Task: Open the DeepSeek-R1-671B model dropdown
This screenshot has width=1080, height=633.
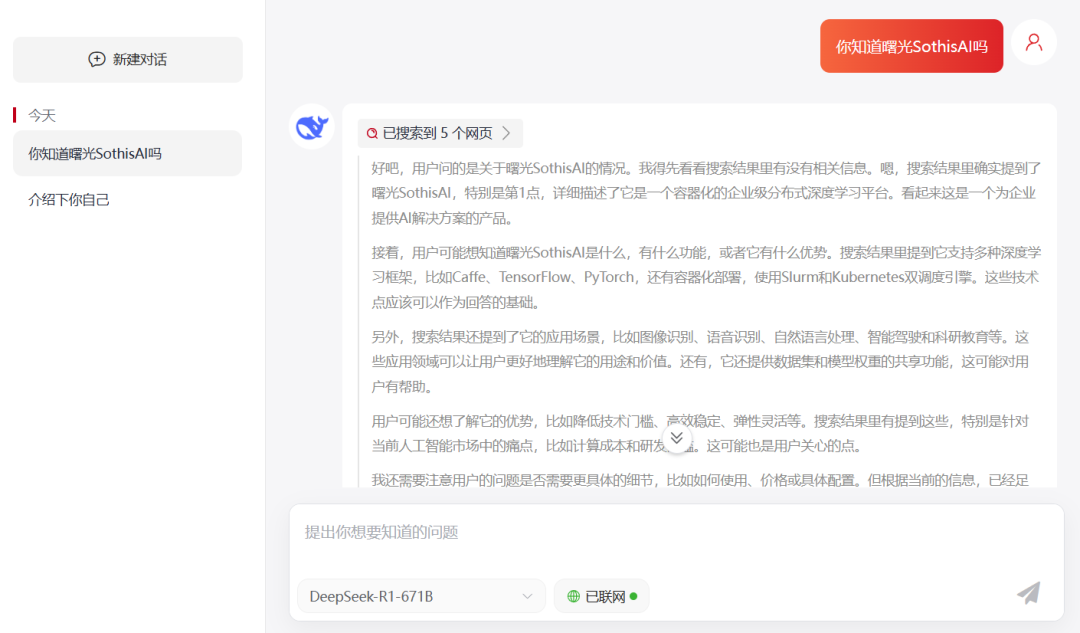Action: pos(421,595)
